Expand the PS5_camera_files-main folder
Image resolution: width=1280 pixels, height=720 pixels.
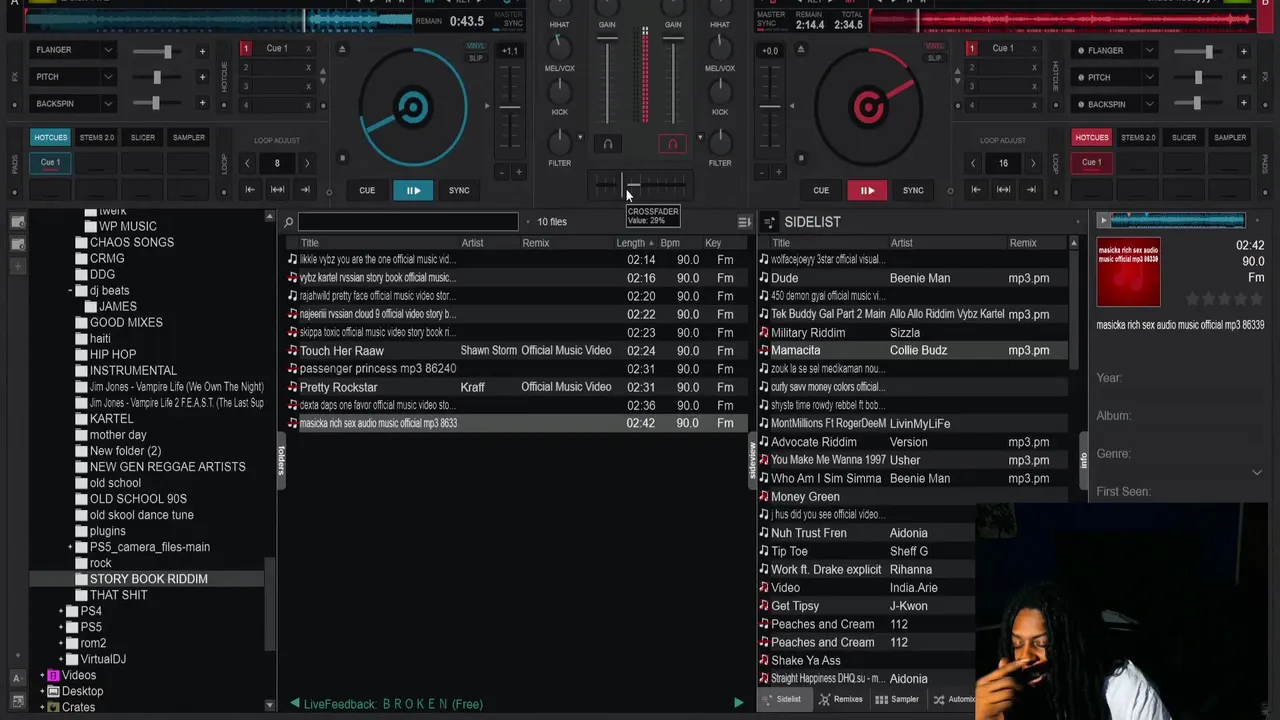click(x=71, y=547)
